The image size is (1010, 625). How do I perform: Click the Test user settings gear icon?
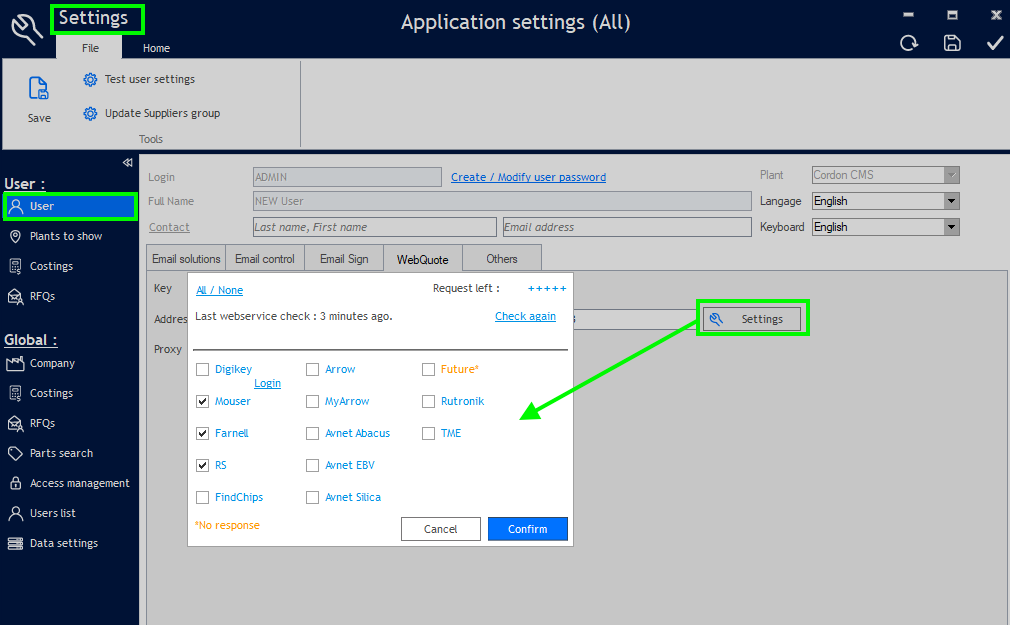pos(90,80)
